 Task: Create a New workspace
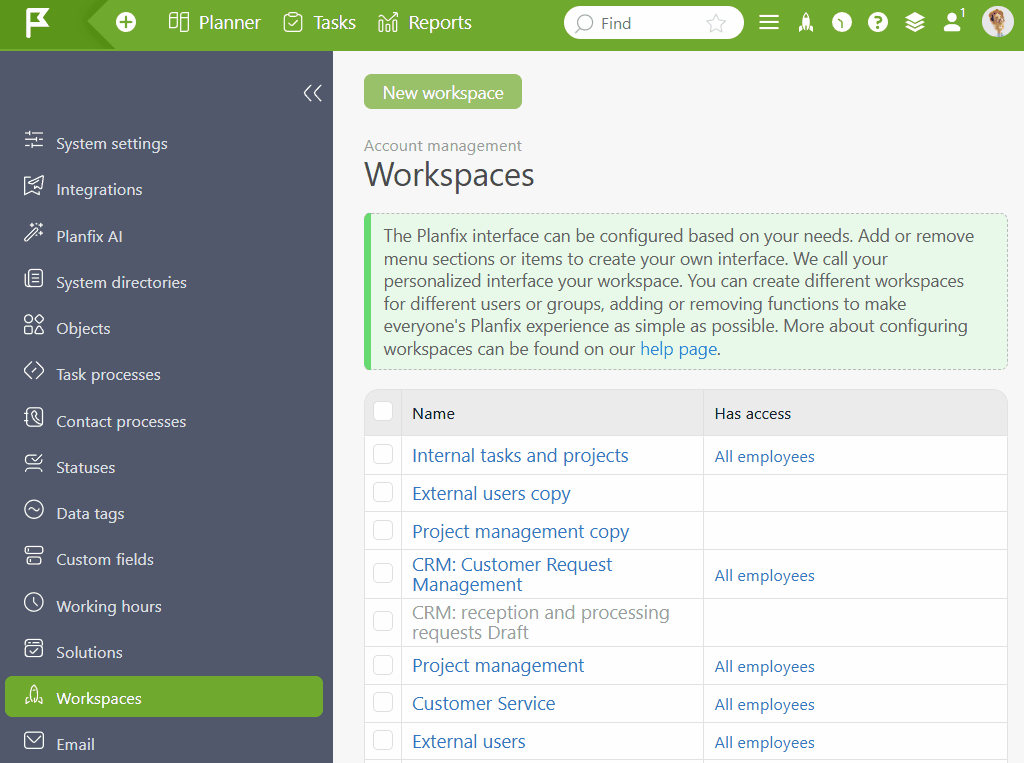point(443,92)
